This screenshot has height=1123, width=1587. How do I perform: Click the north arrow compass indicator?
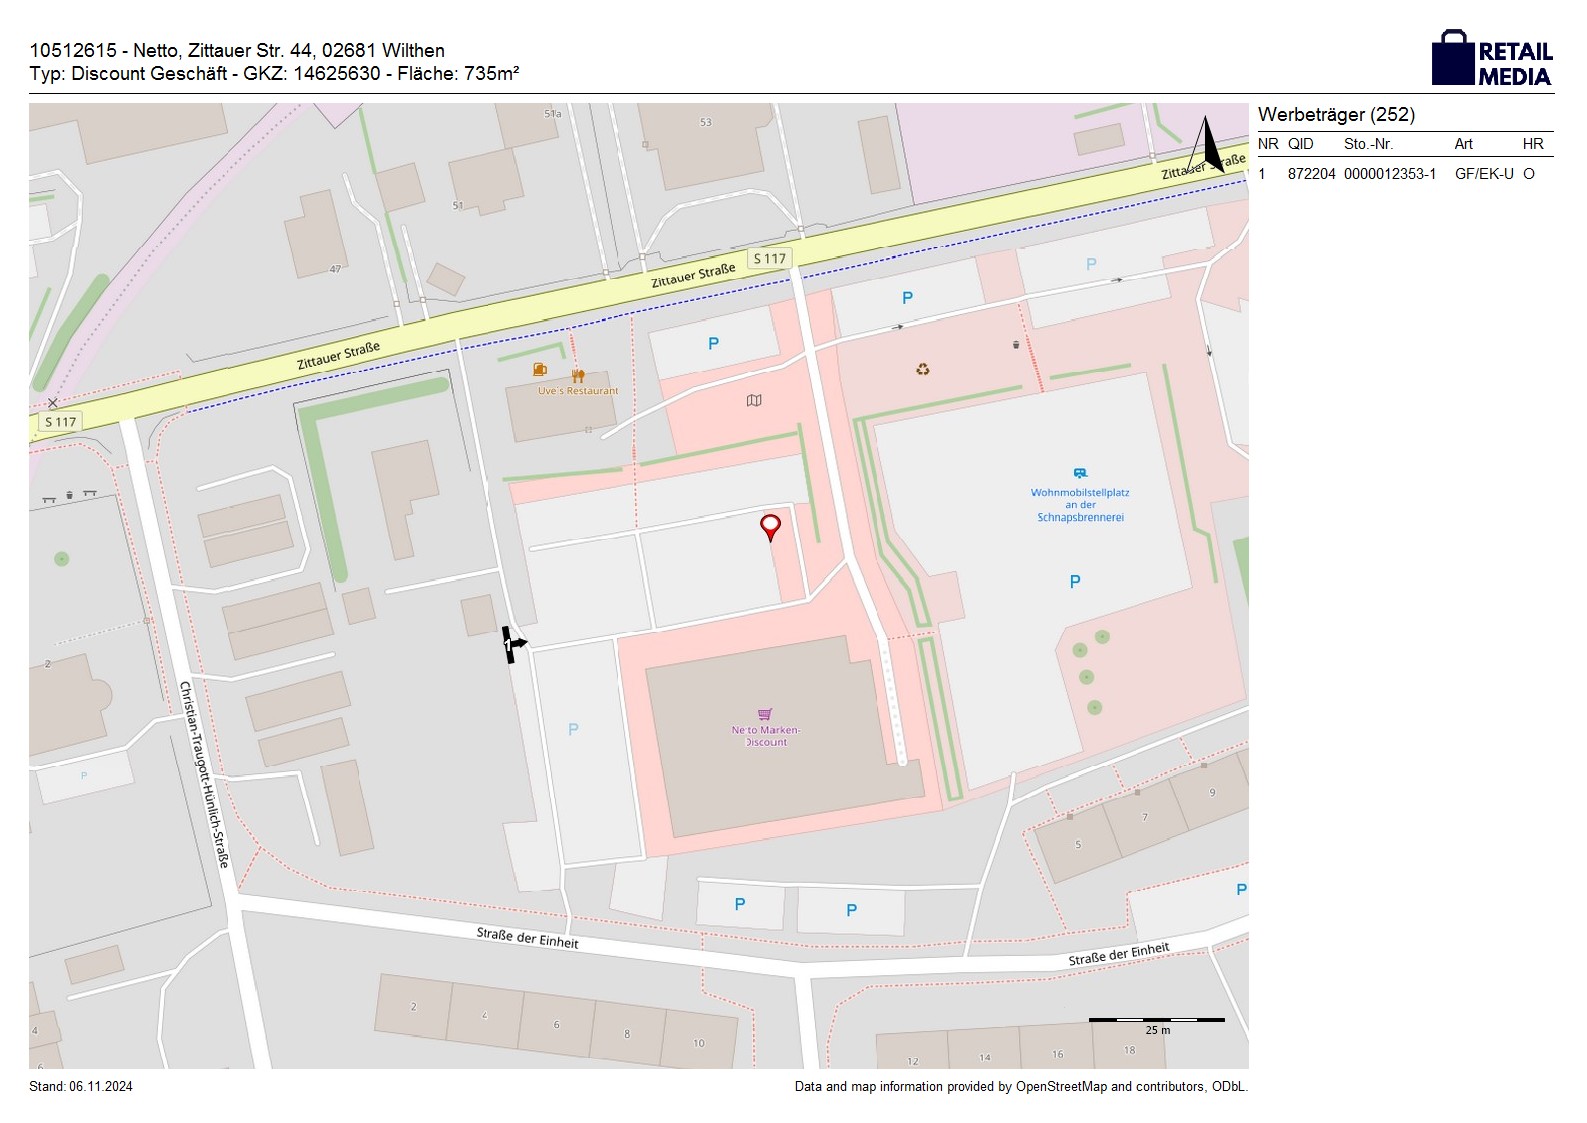point(1207,145)
